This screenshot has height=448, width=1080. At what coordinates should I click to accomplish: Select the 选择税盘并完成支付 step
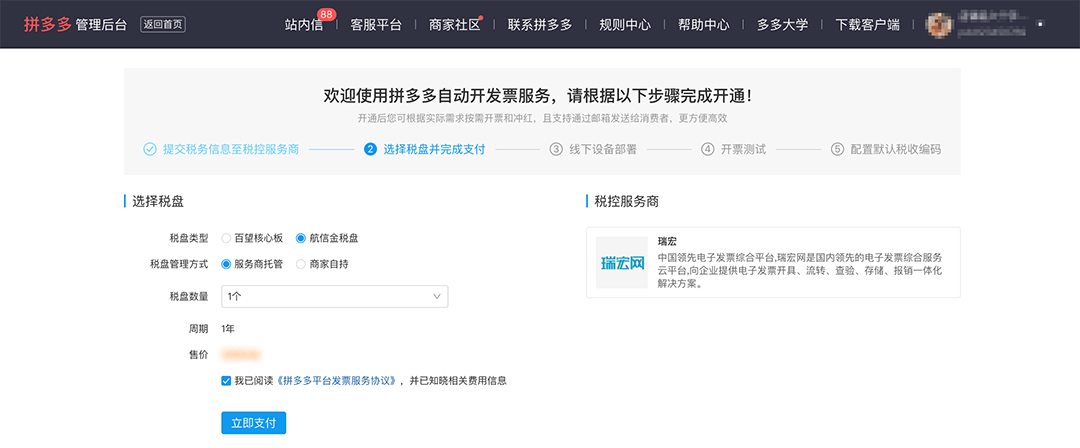click(434, 149)
